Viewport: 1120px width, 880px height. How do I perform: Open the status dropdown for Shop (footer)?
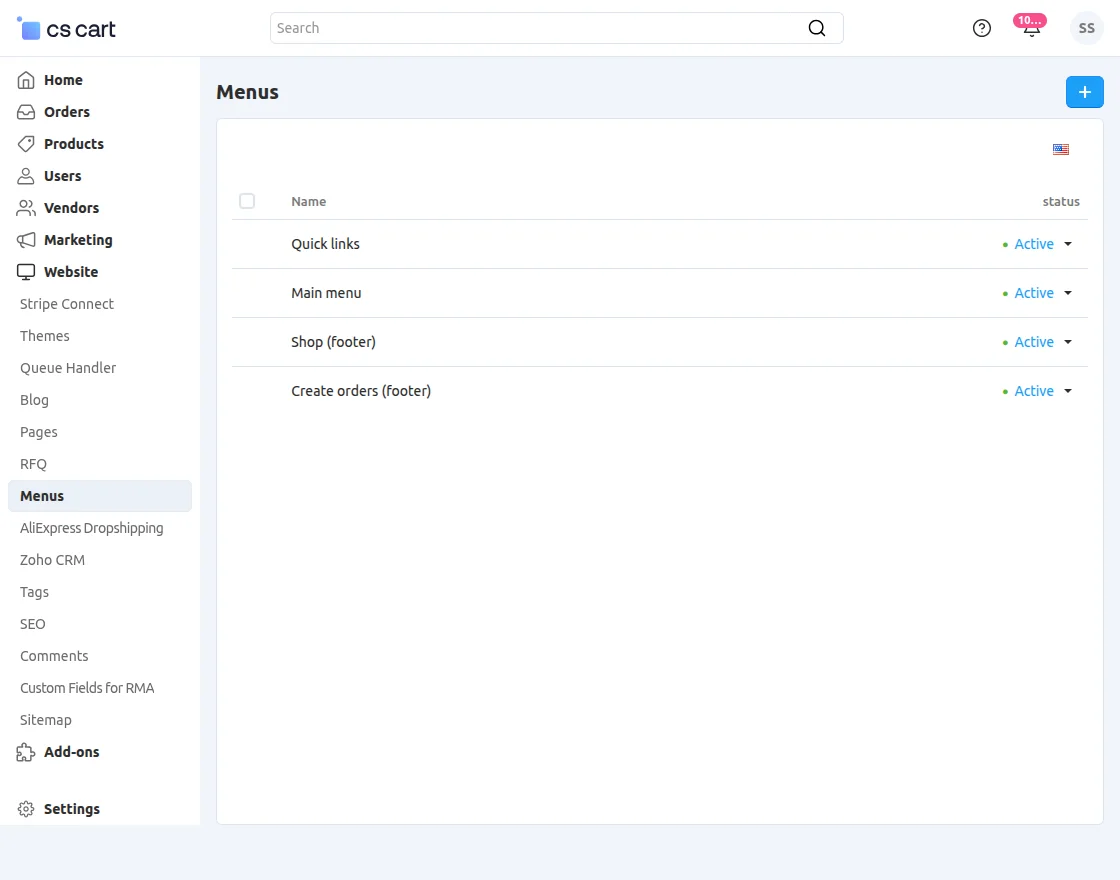(1067, 341)
